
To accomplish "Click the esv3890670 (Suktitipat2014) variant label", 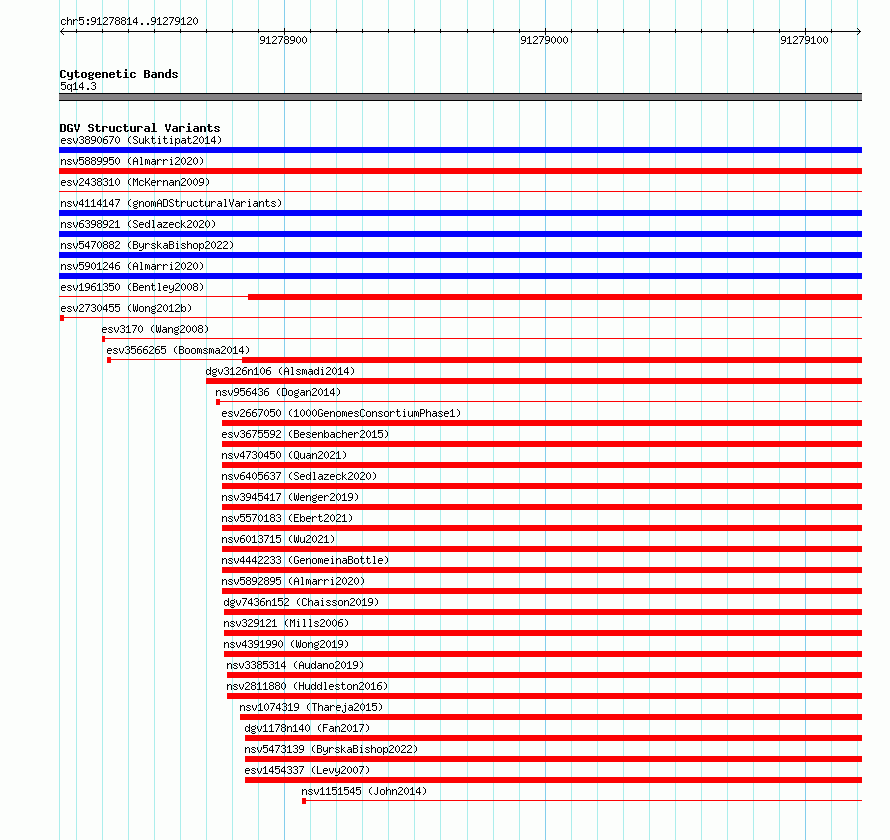I will [x=141, y=140].
